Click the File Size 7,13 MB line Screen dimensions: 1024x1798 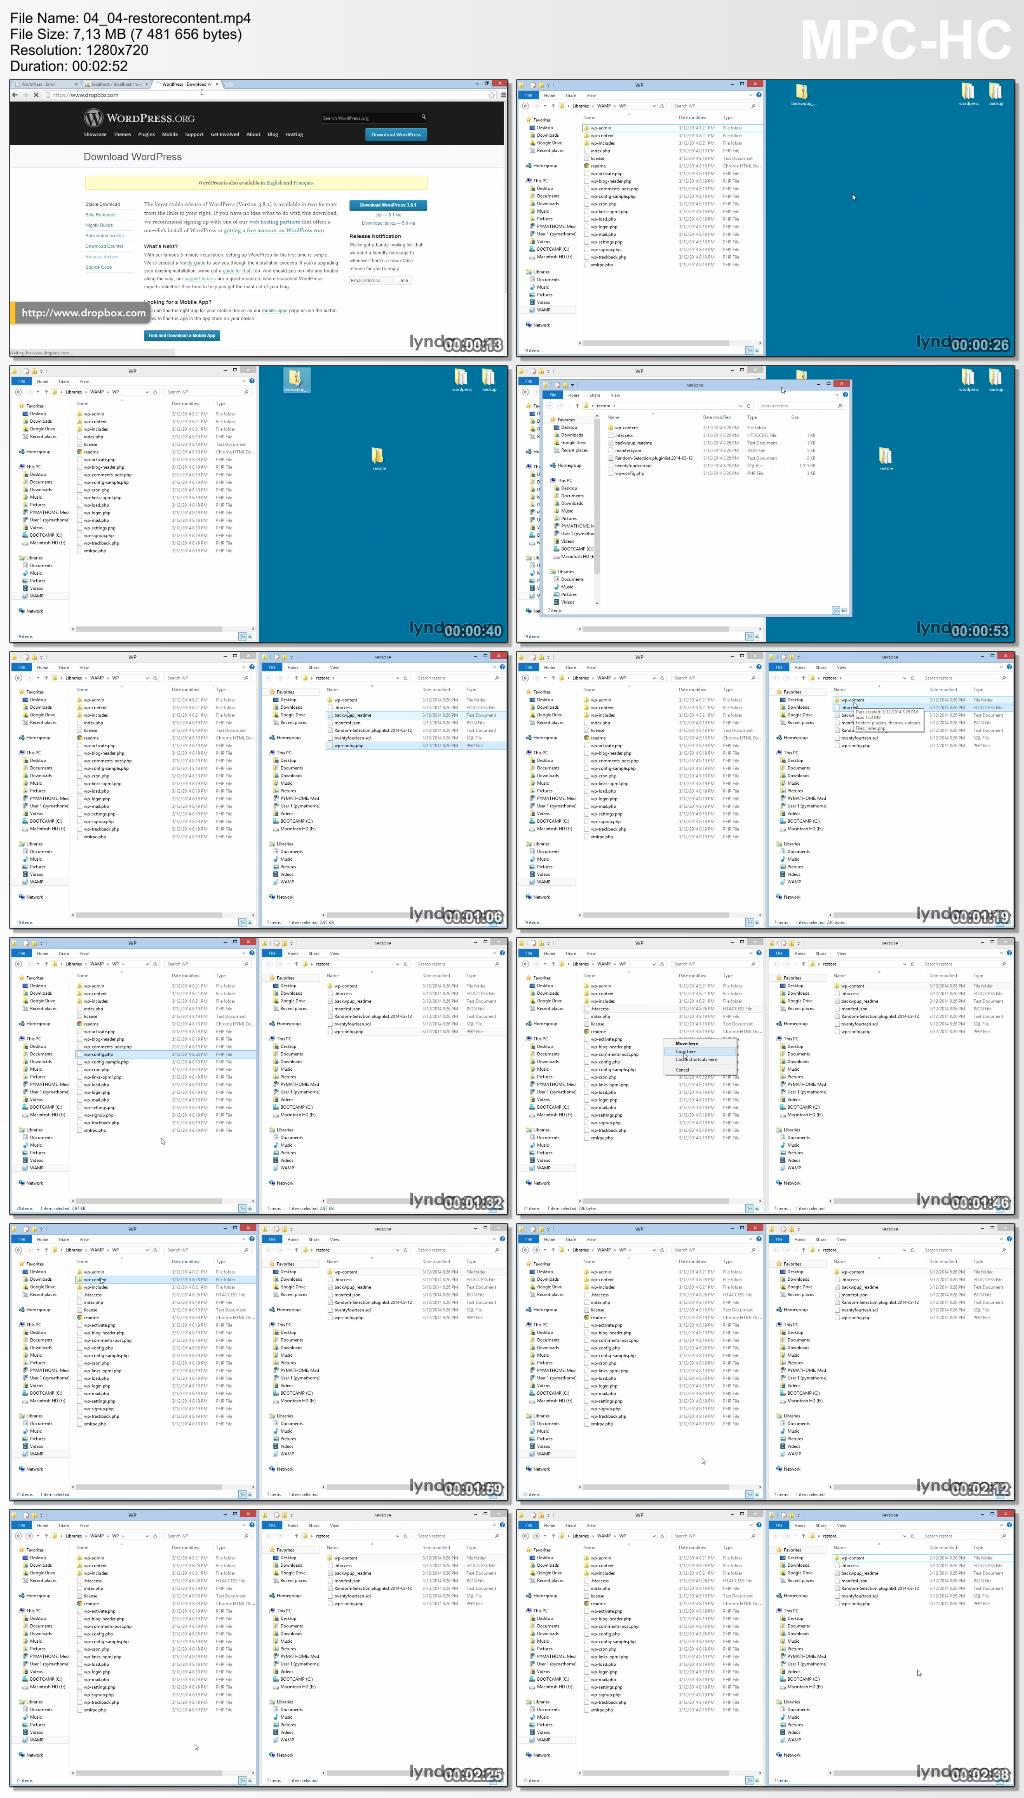(x=126, y=34)
